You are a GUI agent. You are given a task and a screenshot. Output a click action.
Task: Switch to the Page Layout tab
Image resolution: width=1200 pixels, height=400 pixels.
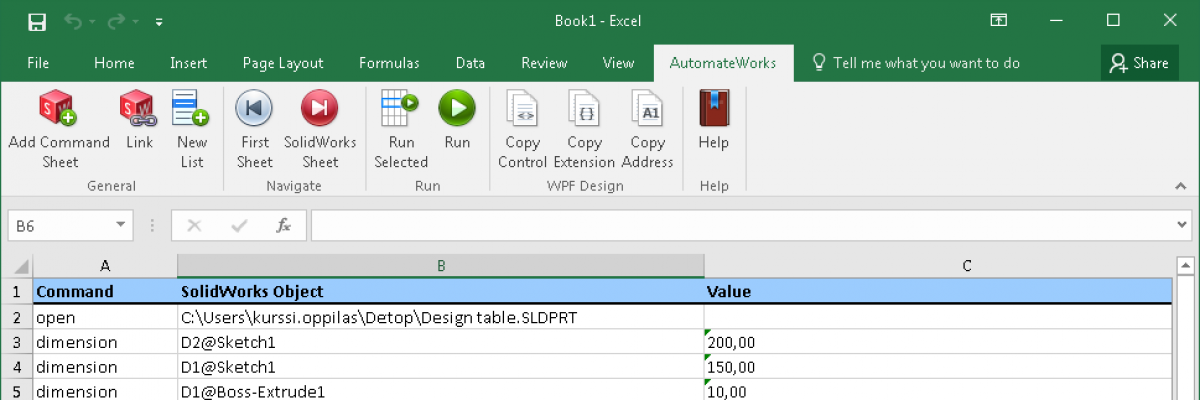282,62
